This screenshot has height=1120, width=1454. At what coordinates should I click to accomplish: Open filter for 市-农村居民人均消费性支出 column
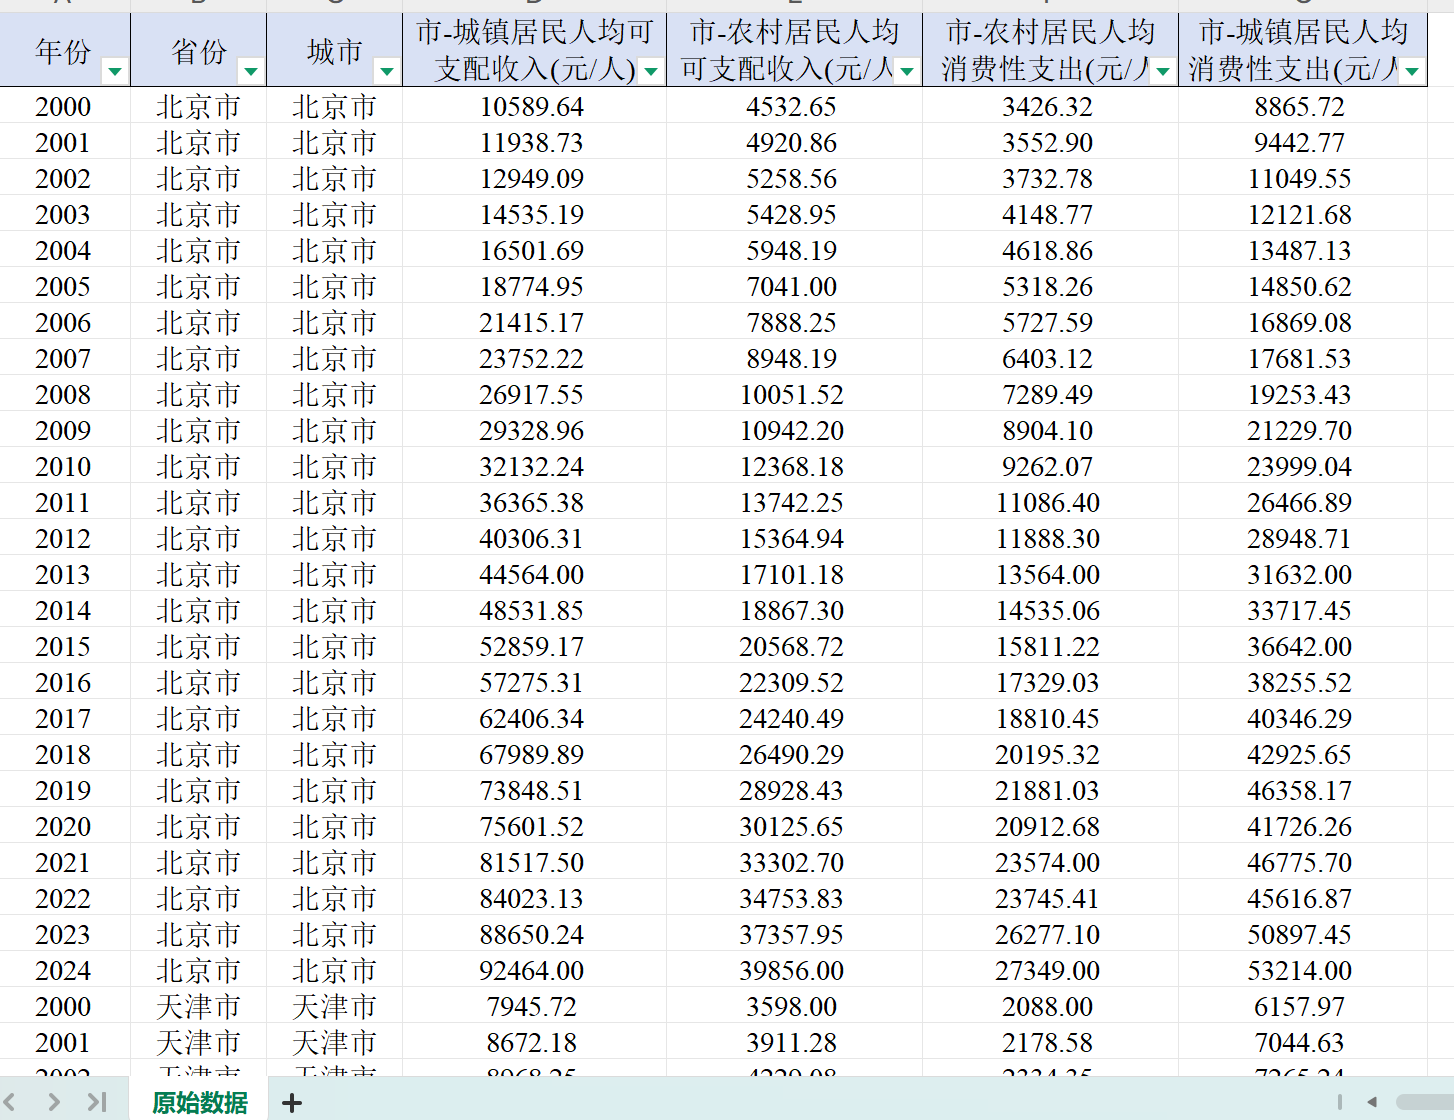coord(1163,71)
